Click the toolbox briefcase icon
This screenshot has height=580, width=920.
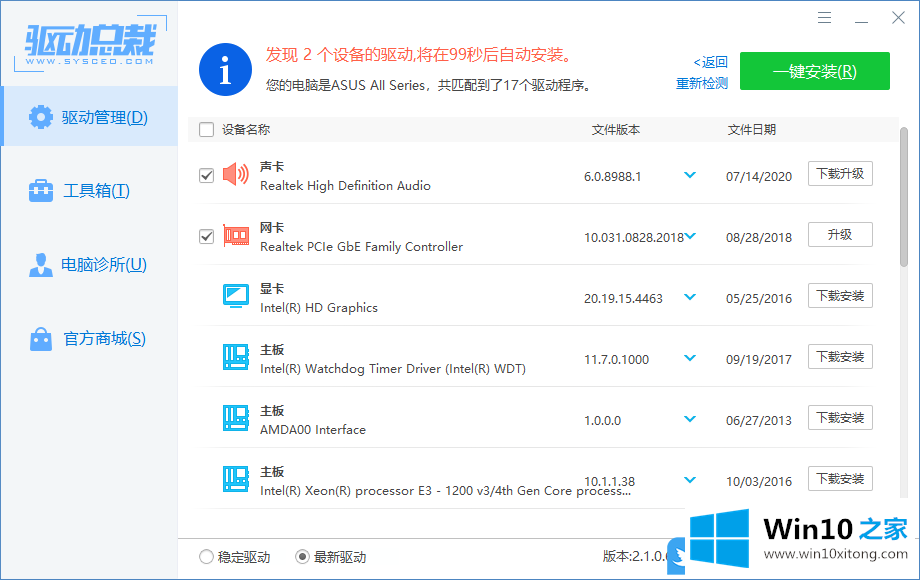pyautogui.click(x=40, y=191)
